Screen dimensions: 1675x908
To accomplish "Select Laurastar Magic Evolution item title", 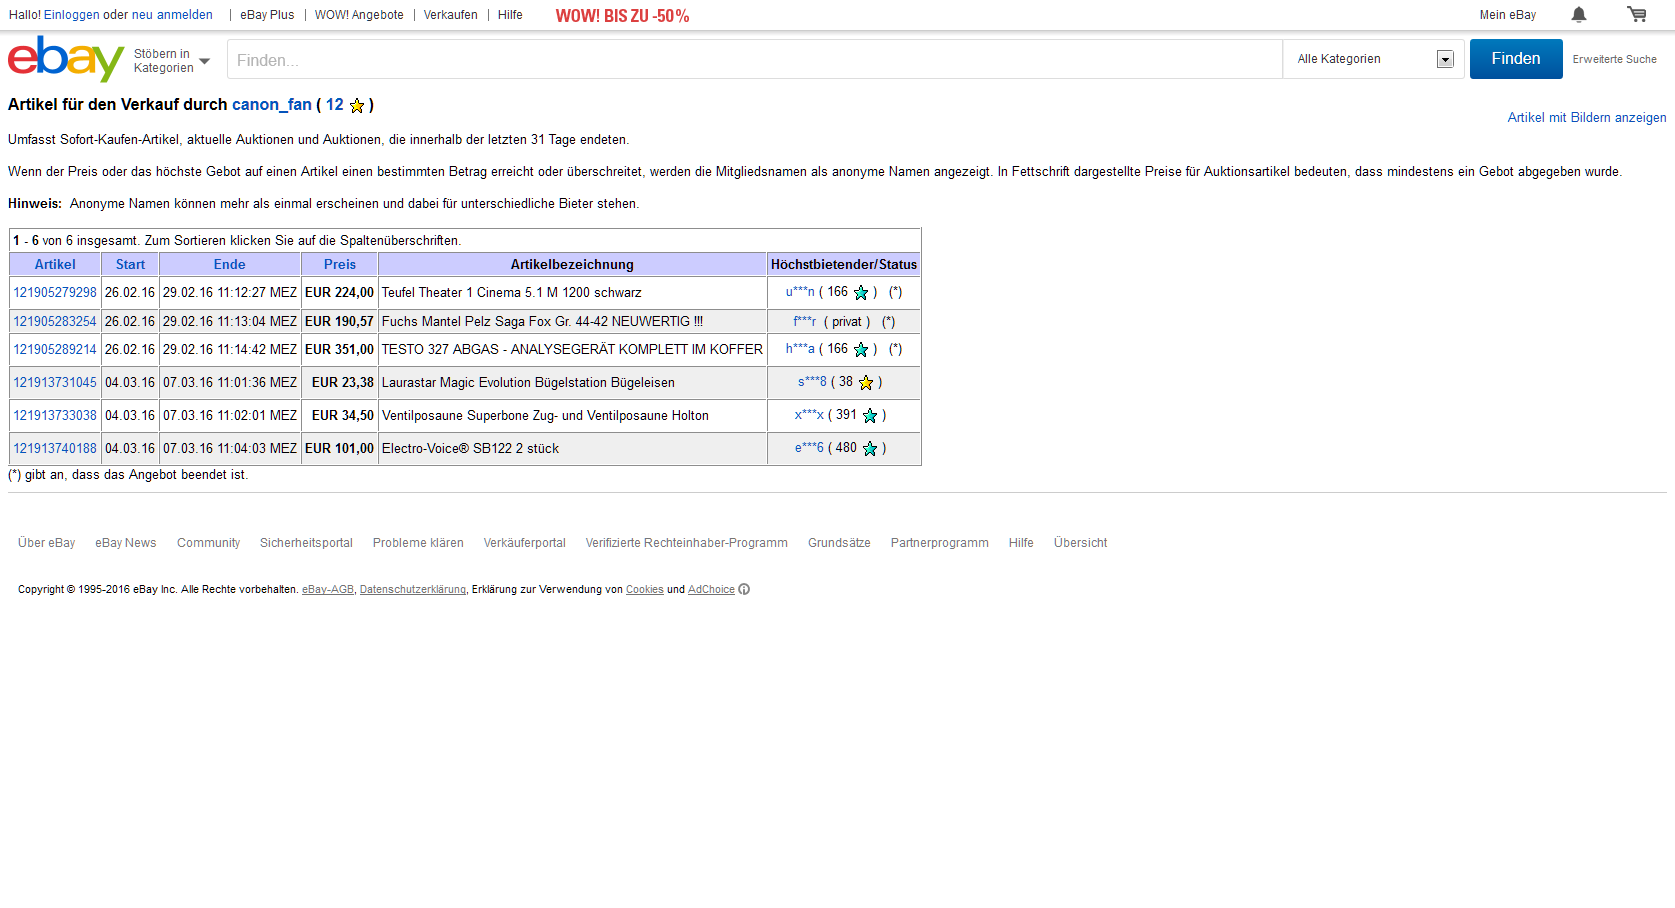I will point(528,383).
